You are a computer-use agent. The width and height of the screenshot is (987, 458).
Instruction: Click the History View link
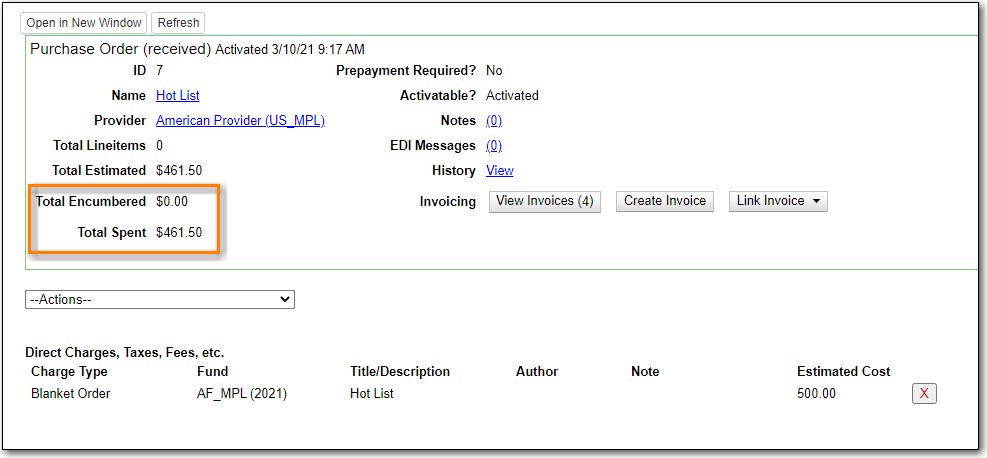(499, 171)
